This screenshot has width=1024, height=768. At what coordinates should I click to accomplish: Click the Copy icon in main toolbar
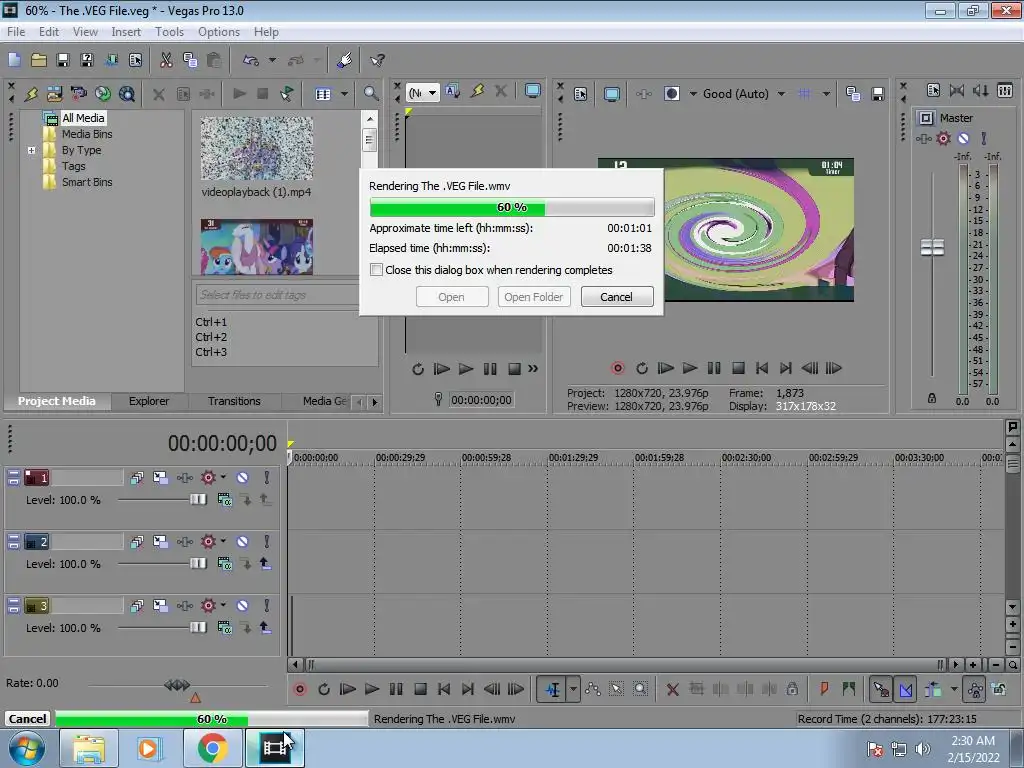point(190,60)
